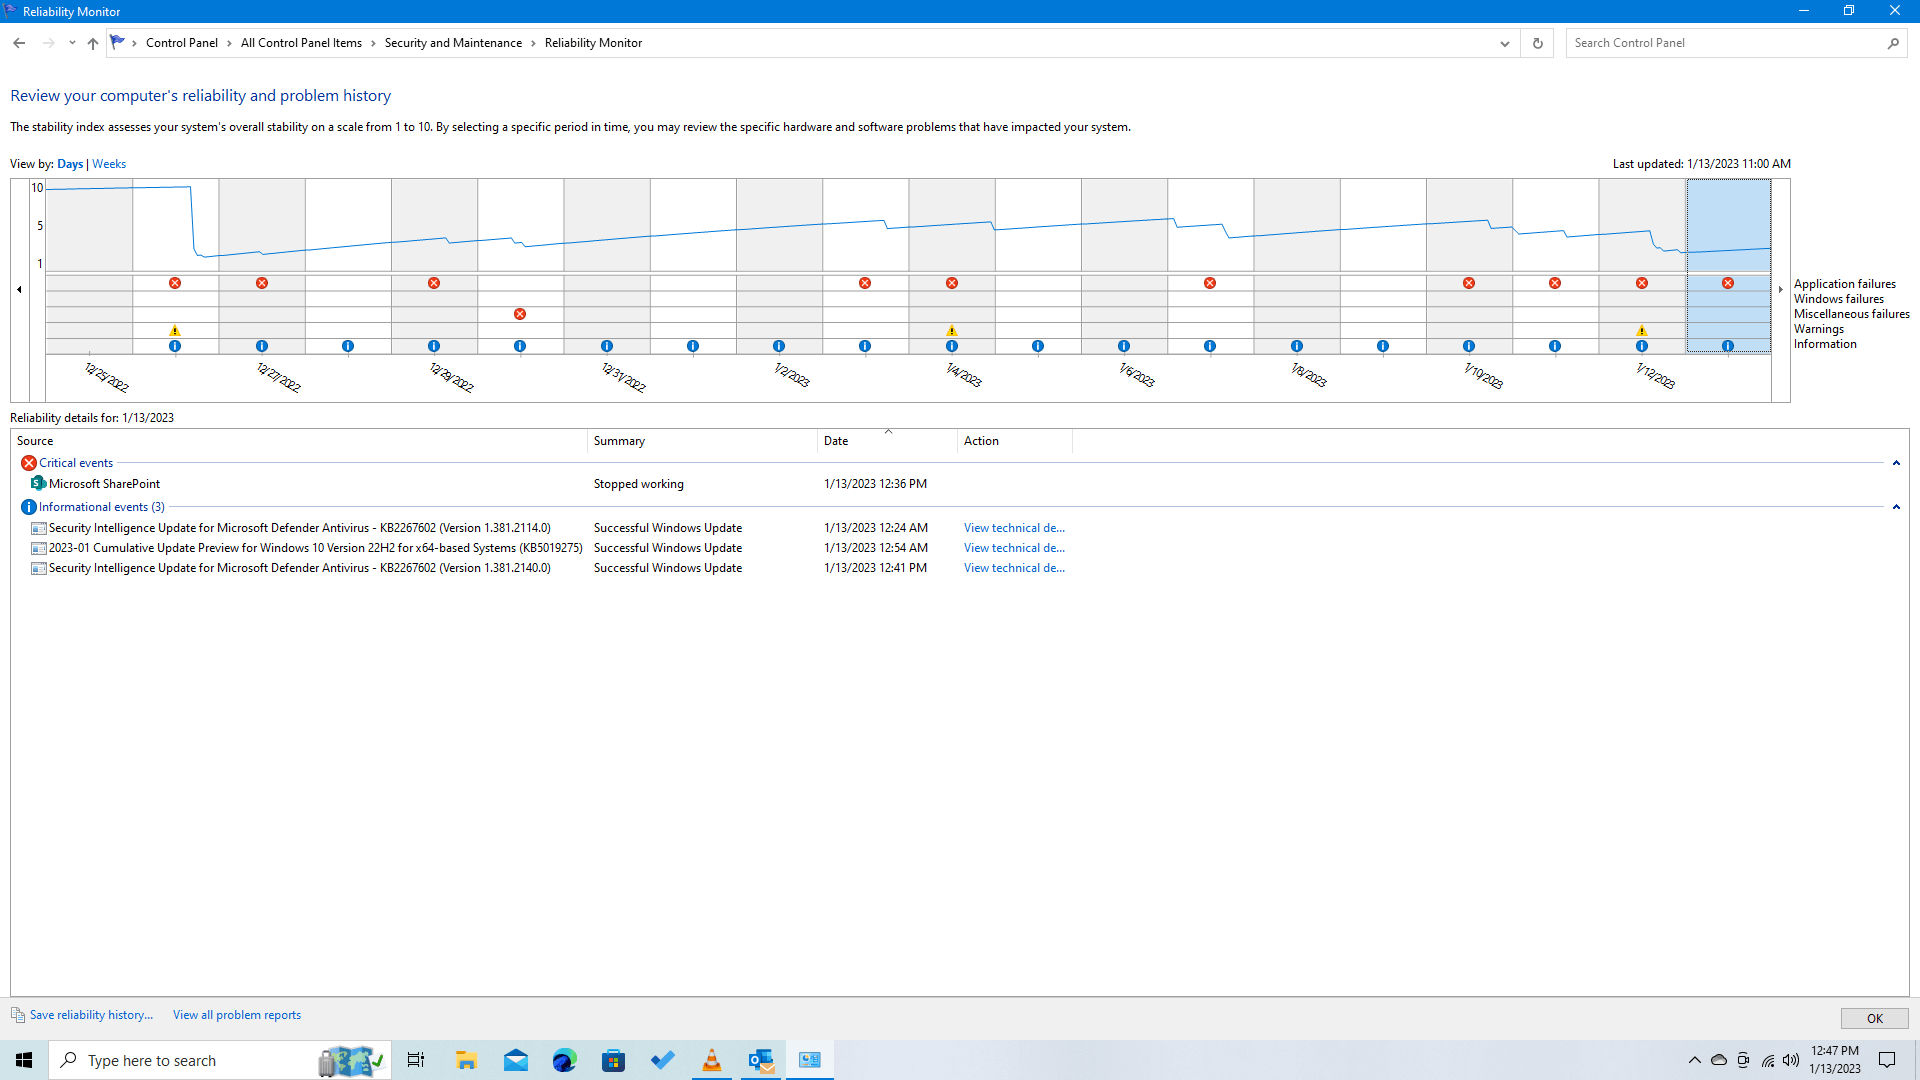The height and width of the screenshot is (1080, 1920).
Task: Select the application failure icon on 1/4/2023
Action: point(952,283)
